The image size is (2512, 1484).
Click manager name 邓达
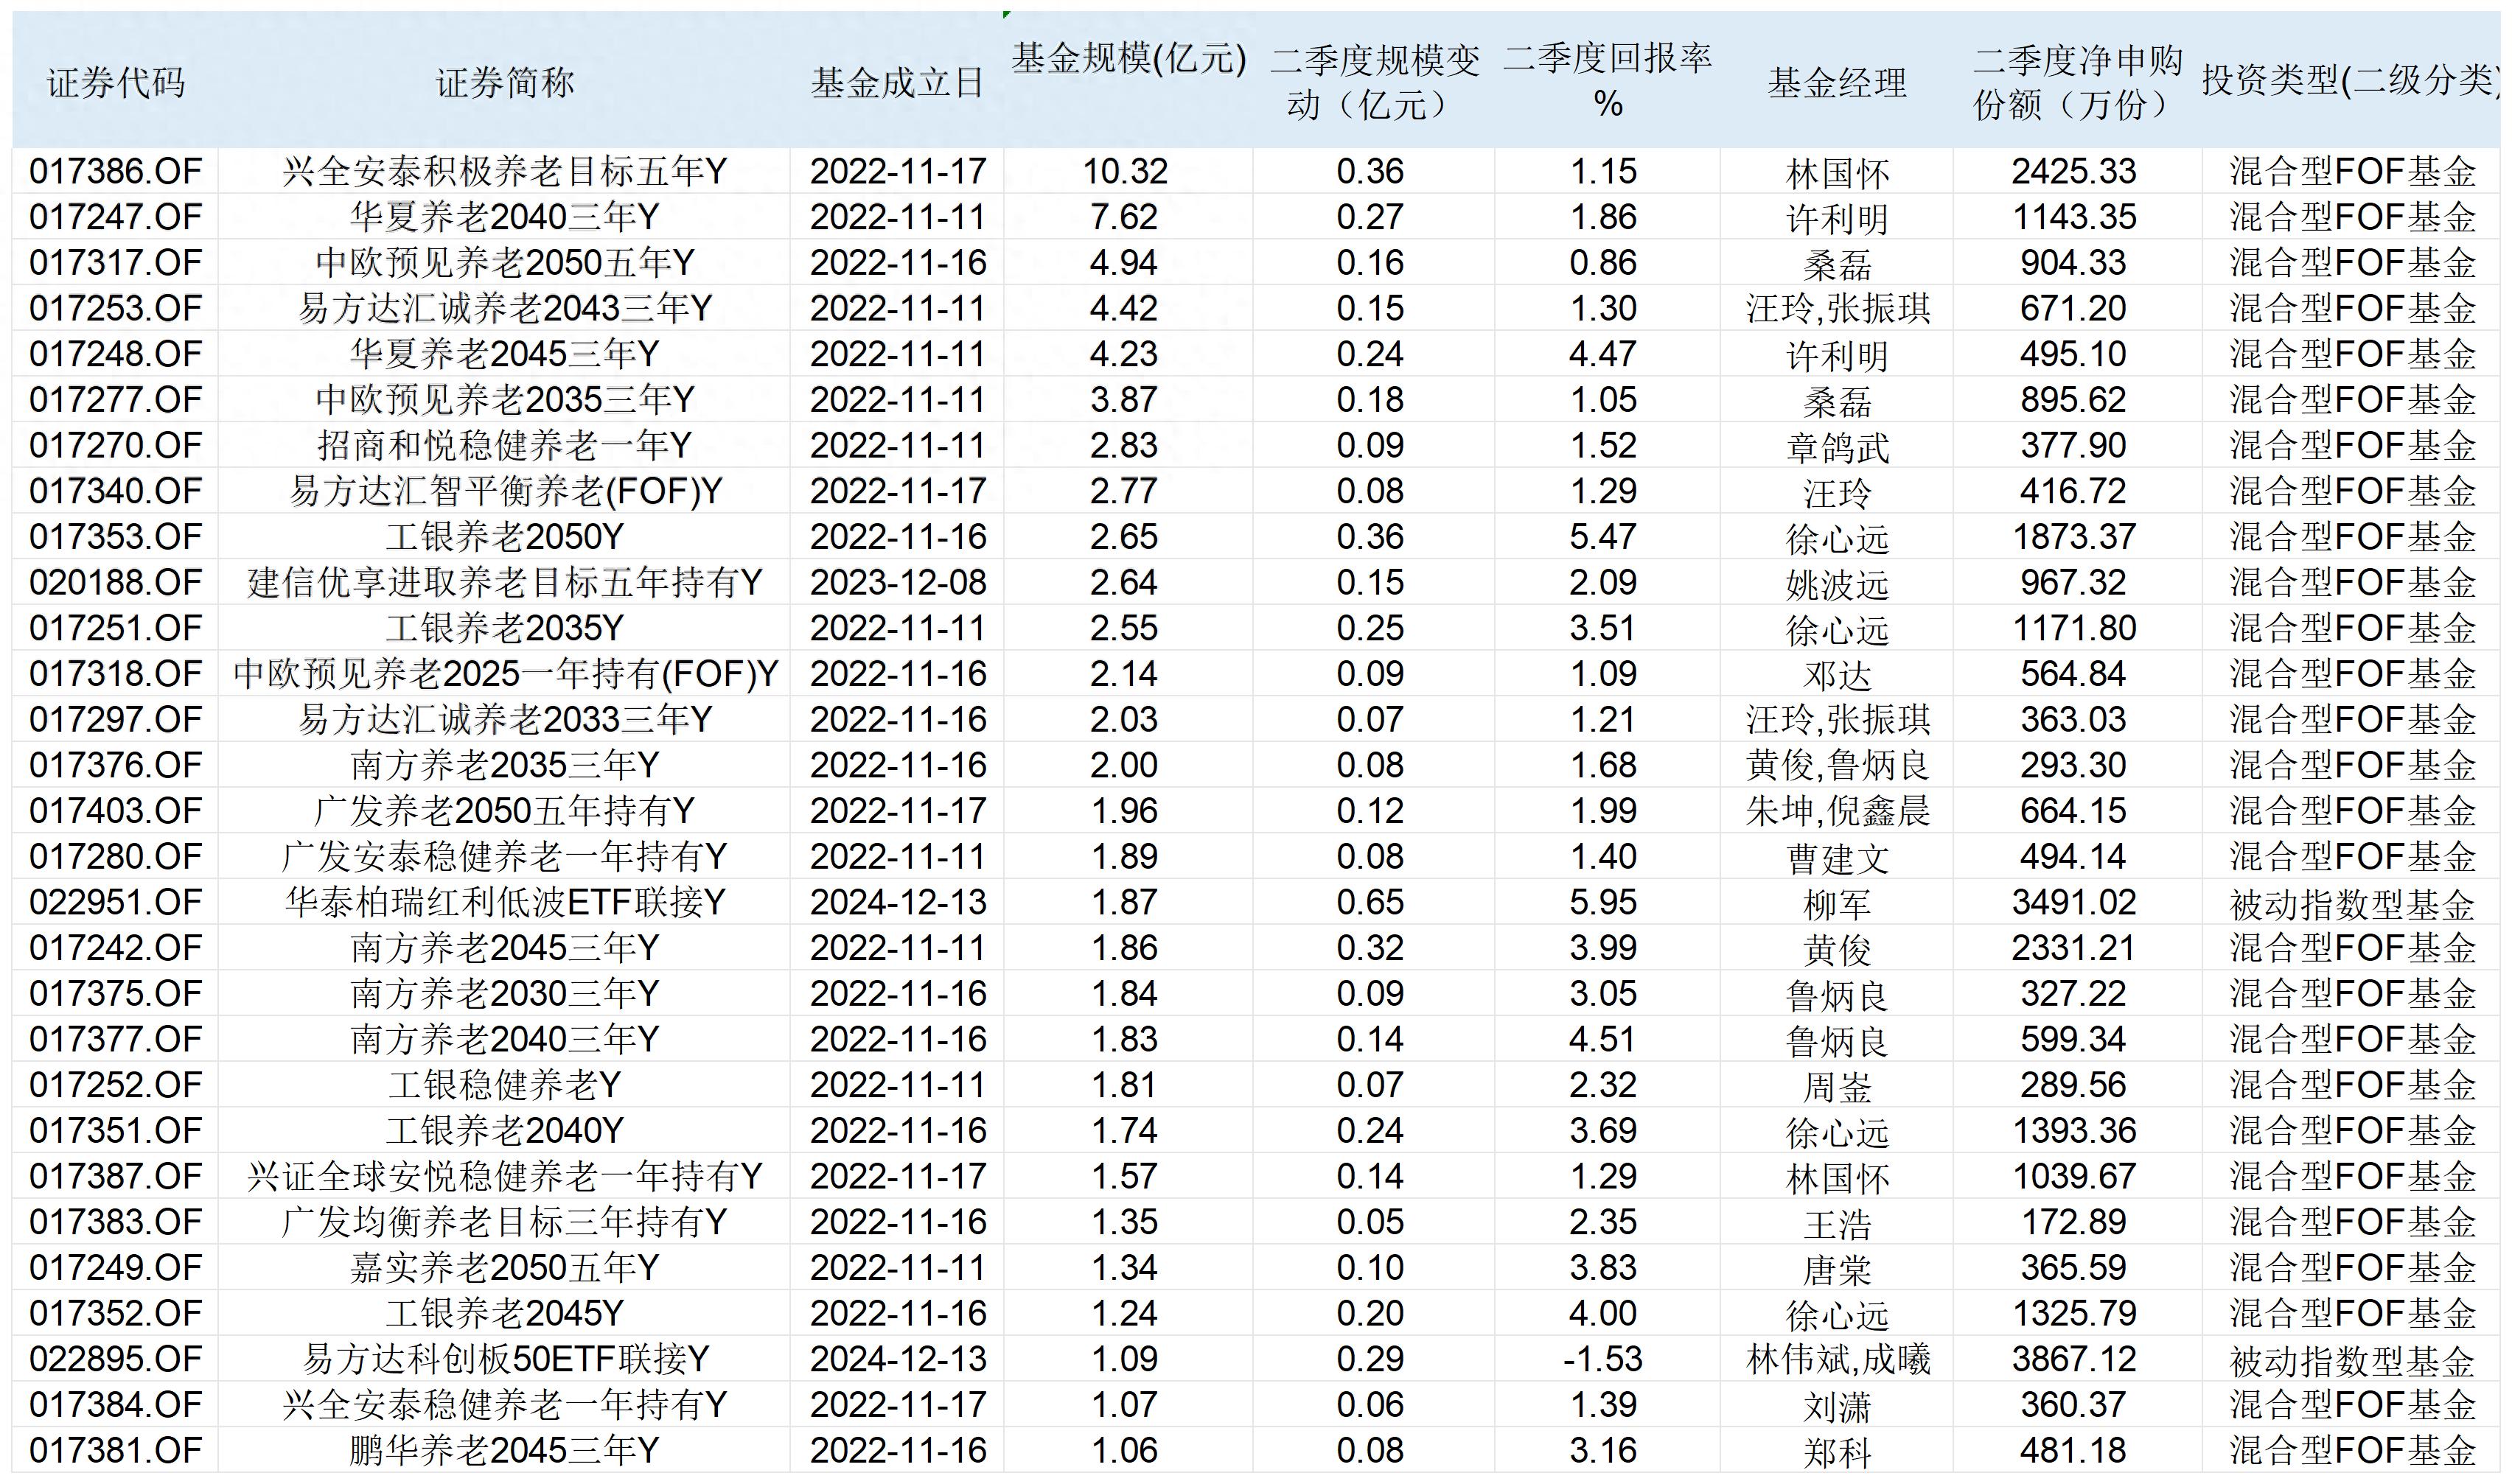point(1837,676)
